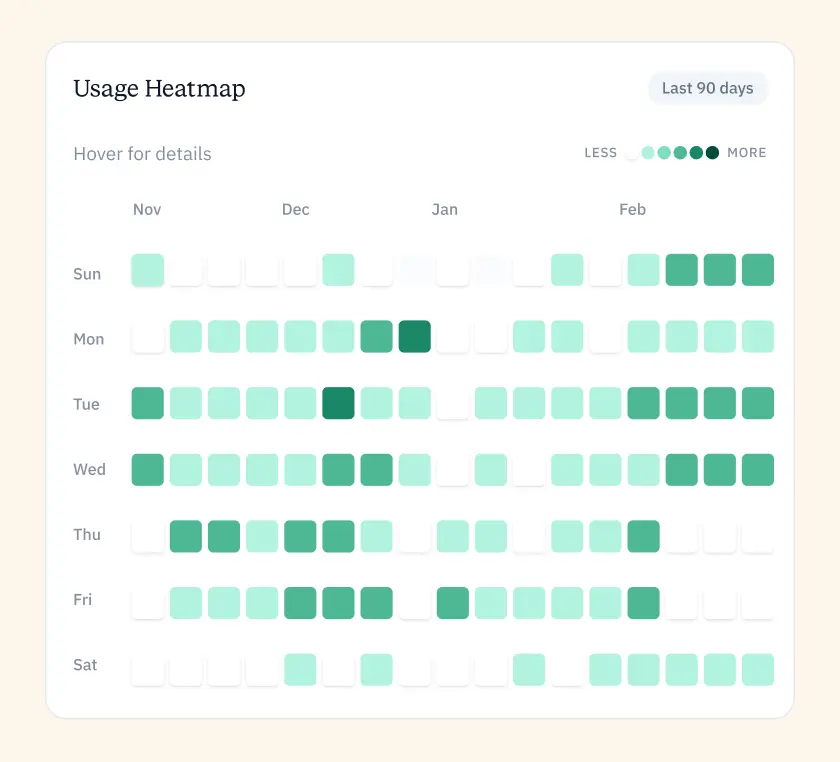Viewport: 840px width, 762px height.
Task: Click the darkest legend dot beside MORE
Action: click(x=712, y=153)
